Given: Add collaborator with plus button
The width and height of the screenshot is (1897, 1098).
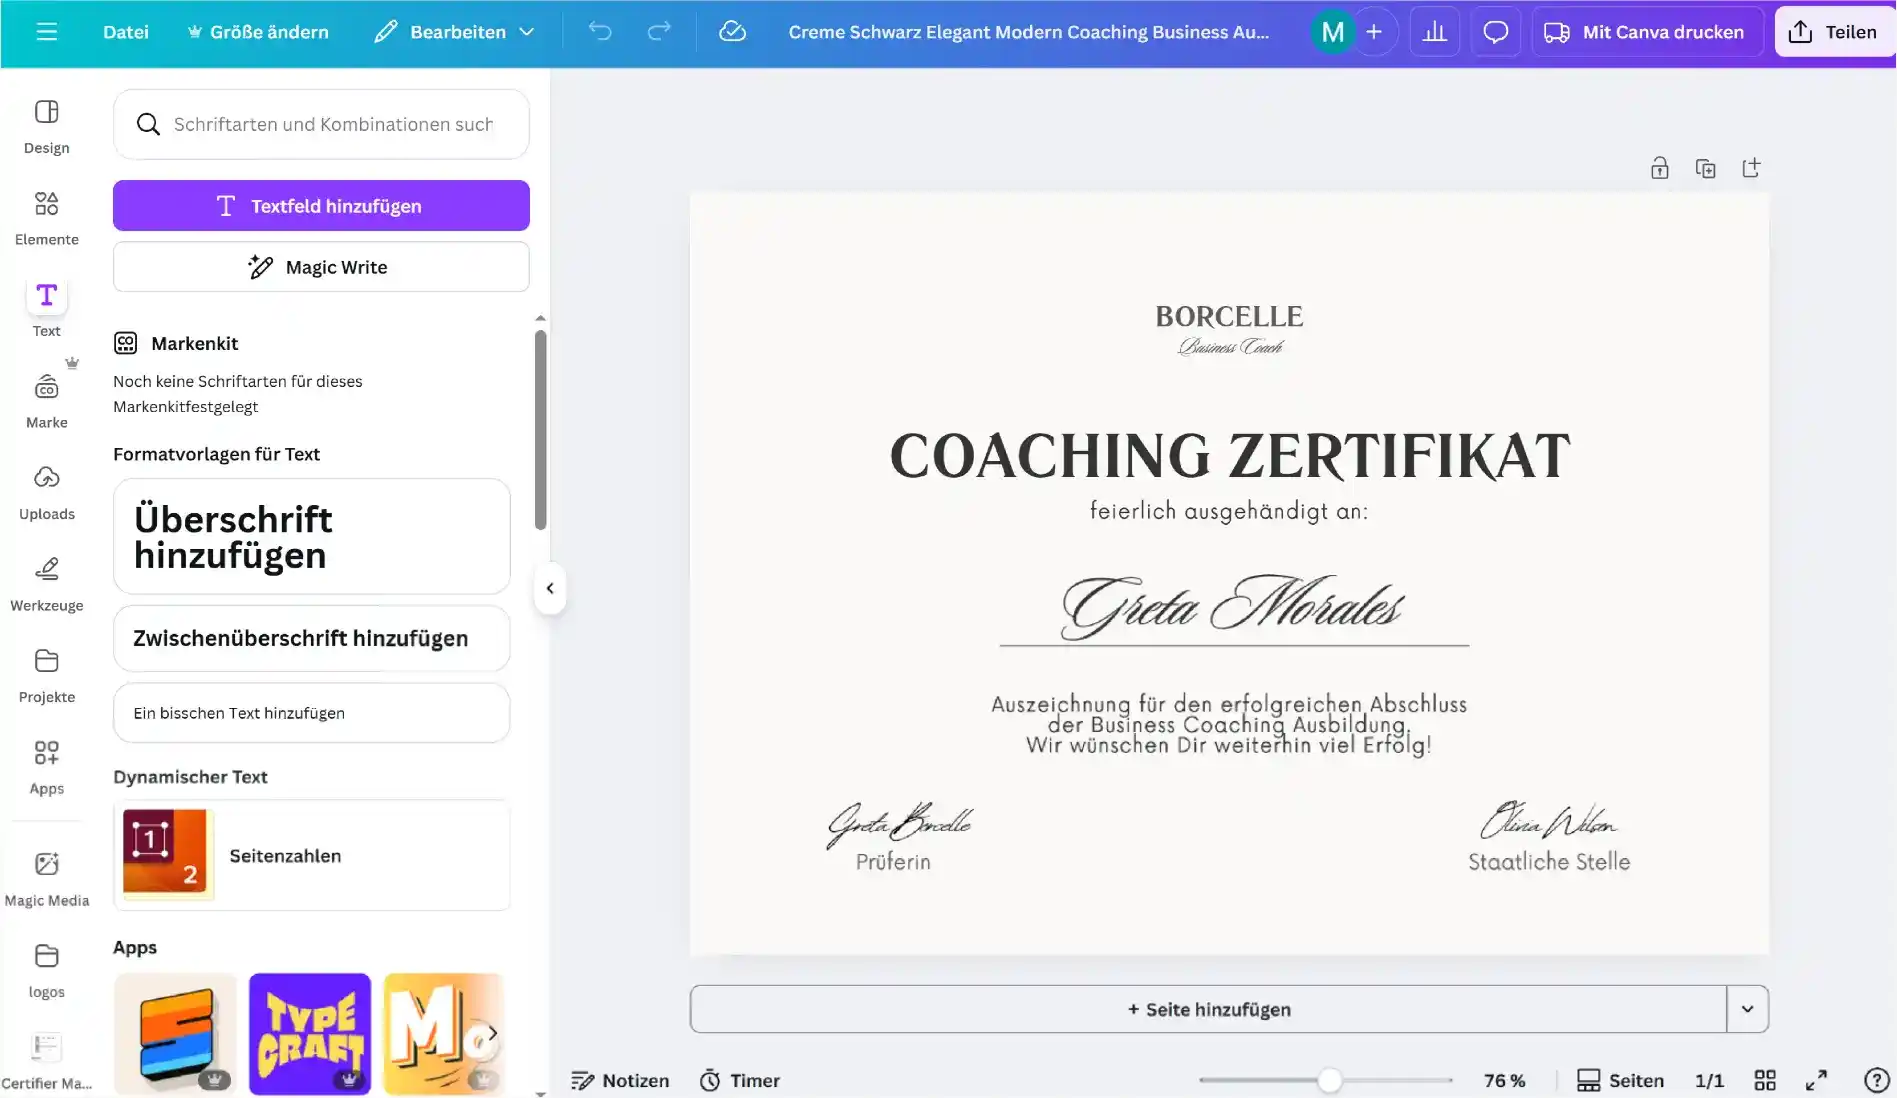Looking at the screenshot, I should tap(1374, 32).
